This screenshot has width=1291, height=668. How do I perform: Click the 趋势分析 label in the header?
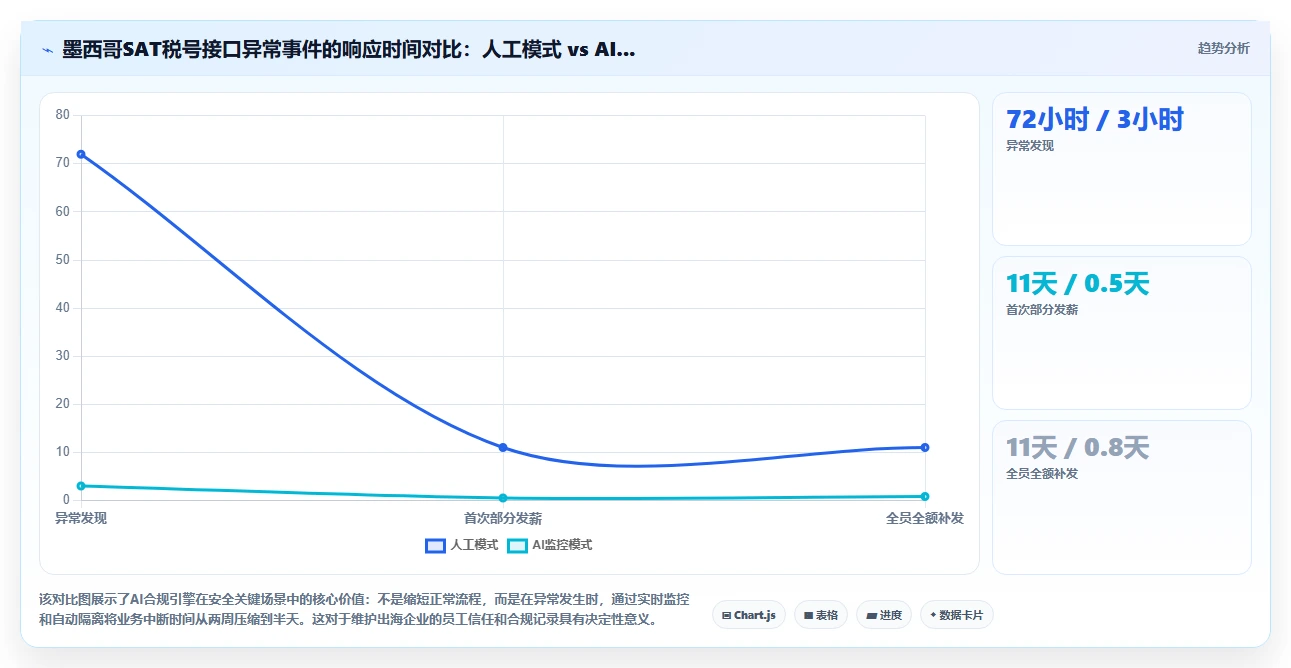1223,48
